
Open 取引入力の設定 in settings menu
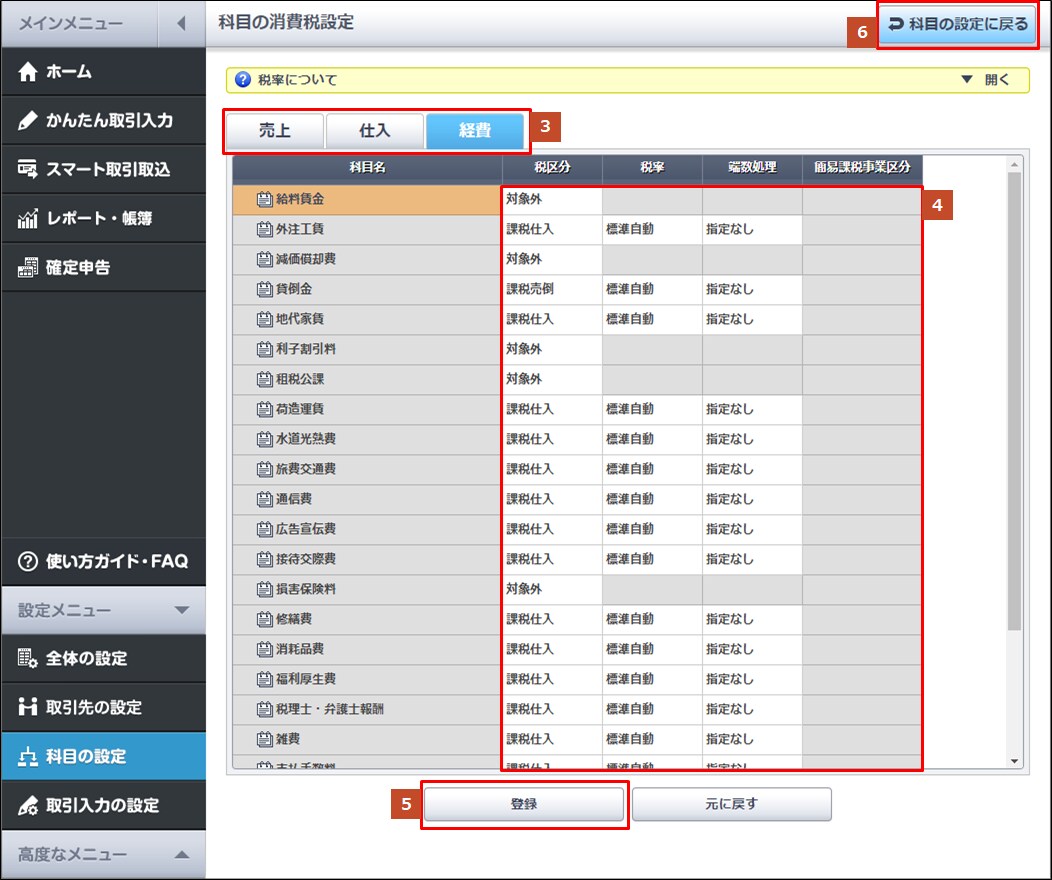pyautogui.click(x=102, y=805)
